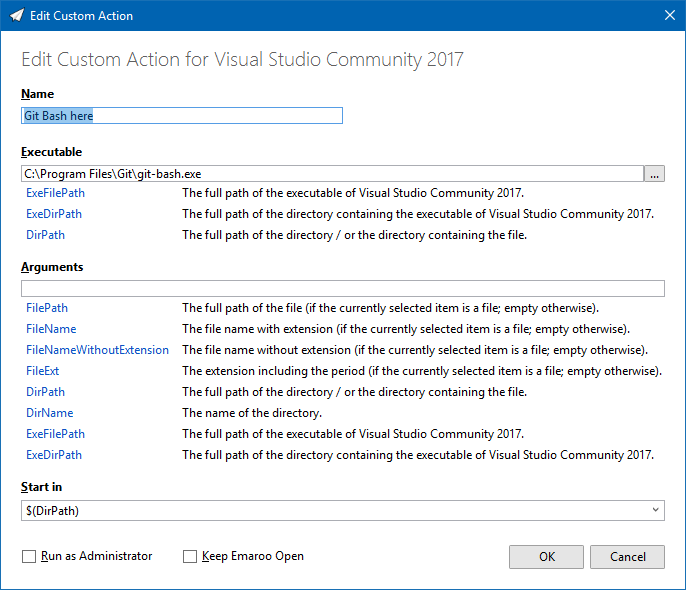The height and width of the screenshot is (590, 686).
Task: Click the Name input field
Action: (182, 115)
